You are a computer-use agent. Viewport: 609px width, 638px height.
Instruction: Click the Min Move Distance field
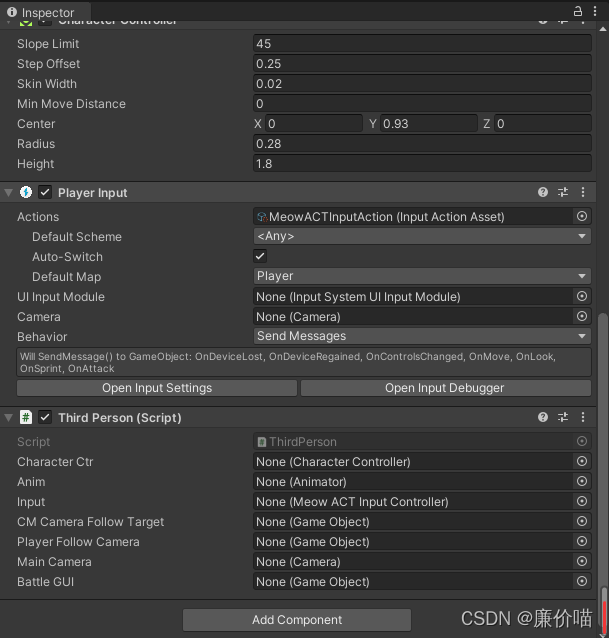[422, 103]
